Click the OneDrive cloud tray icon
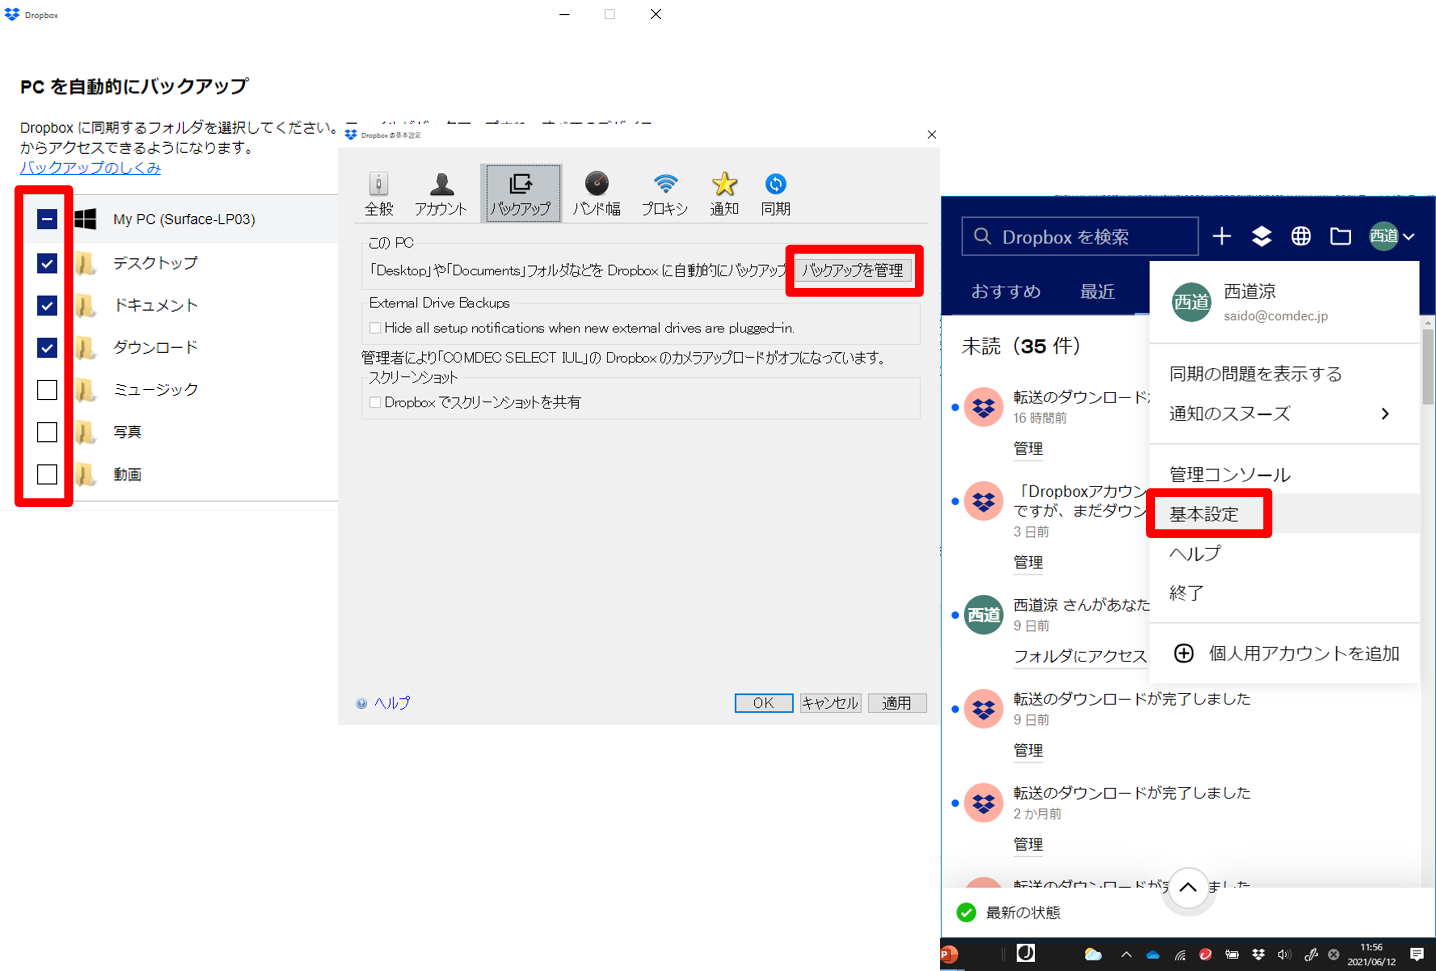 tap(1153, 955)
